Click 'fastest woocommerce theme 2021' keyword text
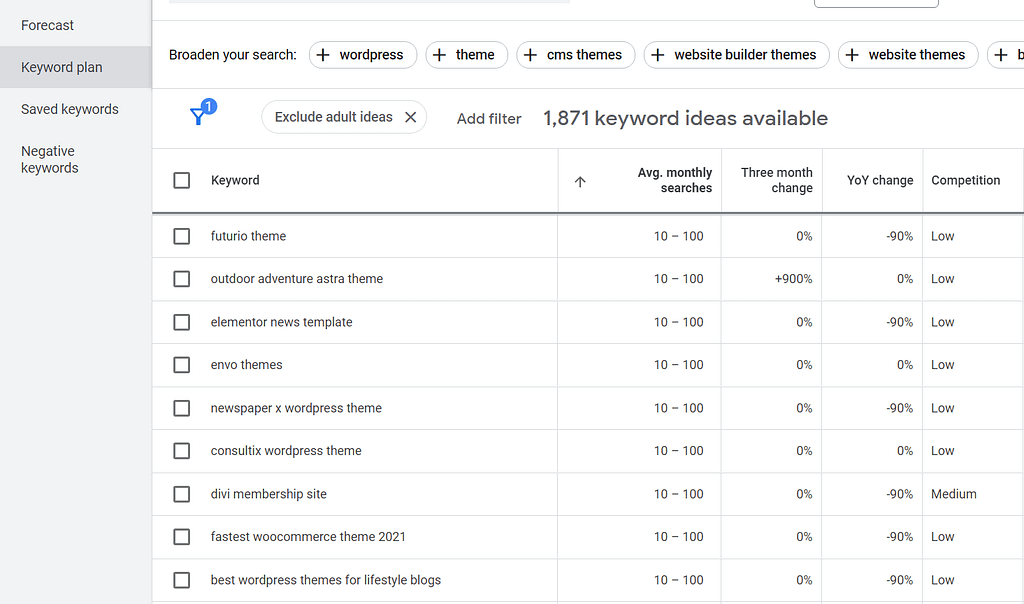Screen dimensions: 1024x604 click(x=308, y=537)
